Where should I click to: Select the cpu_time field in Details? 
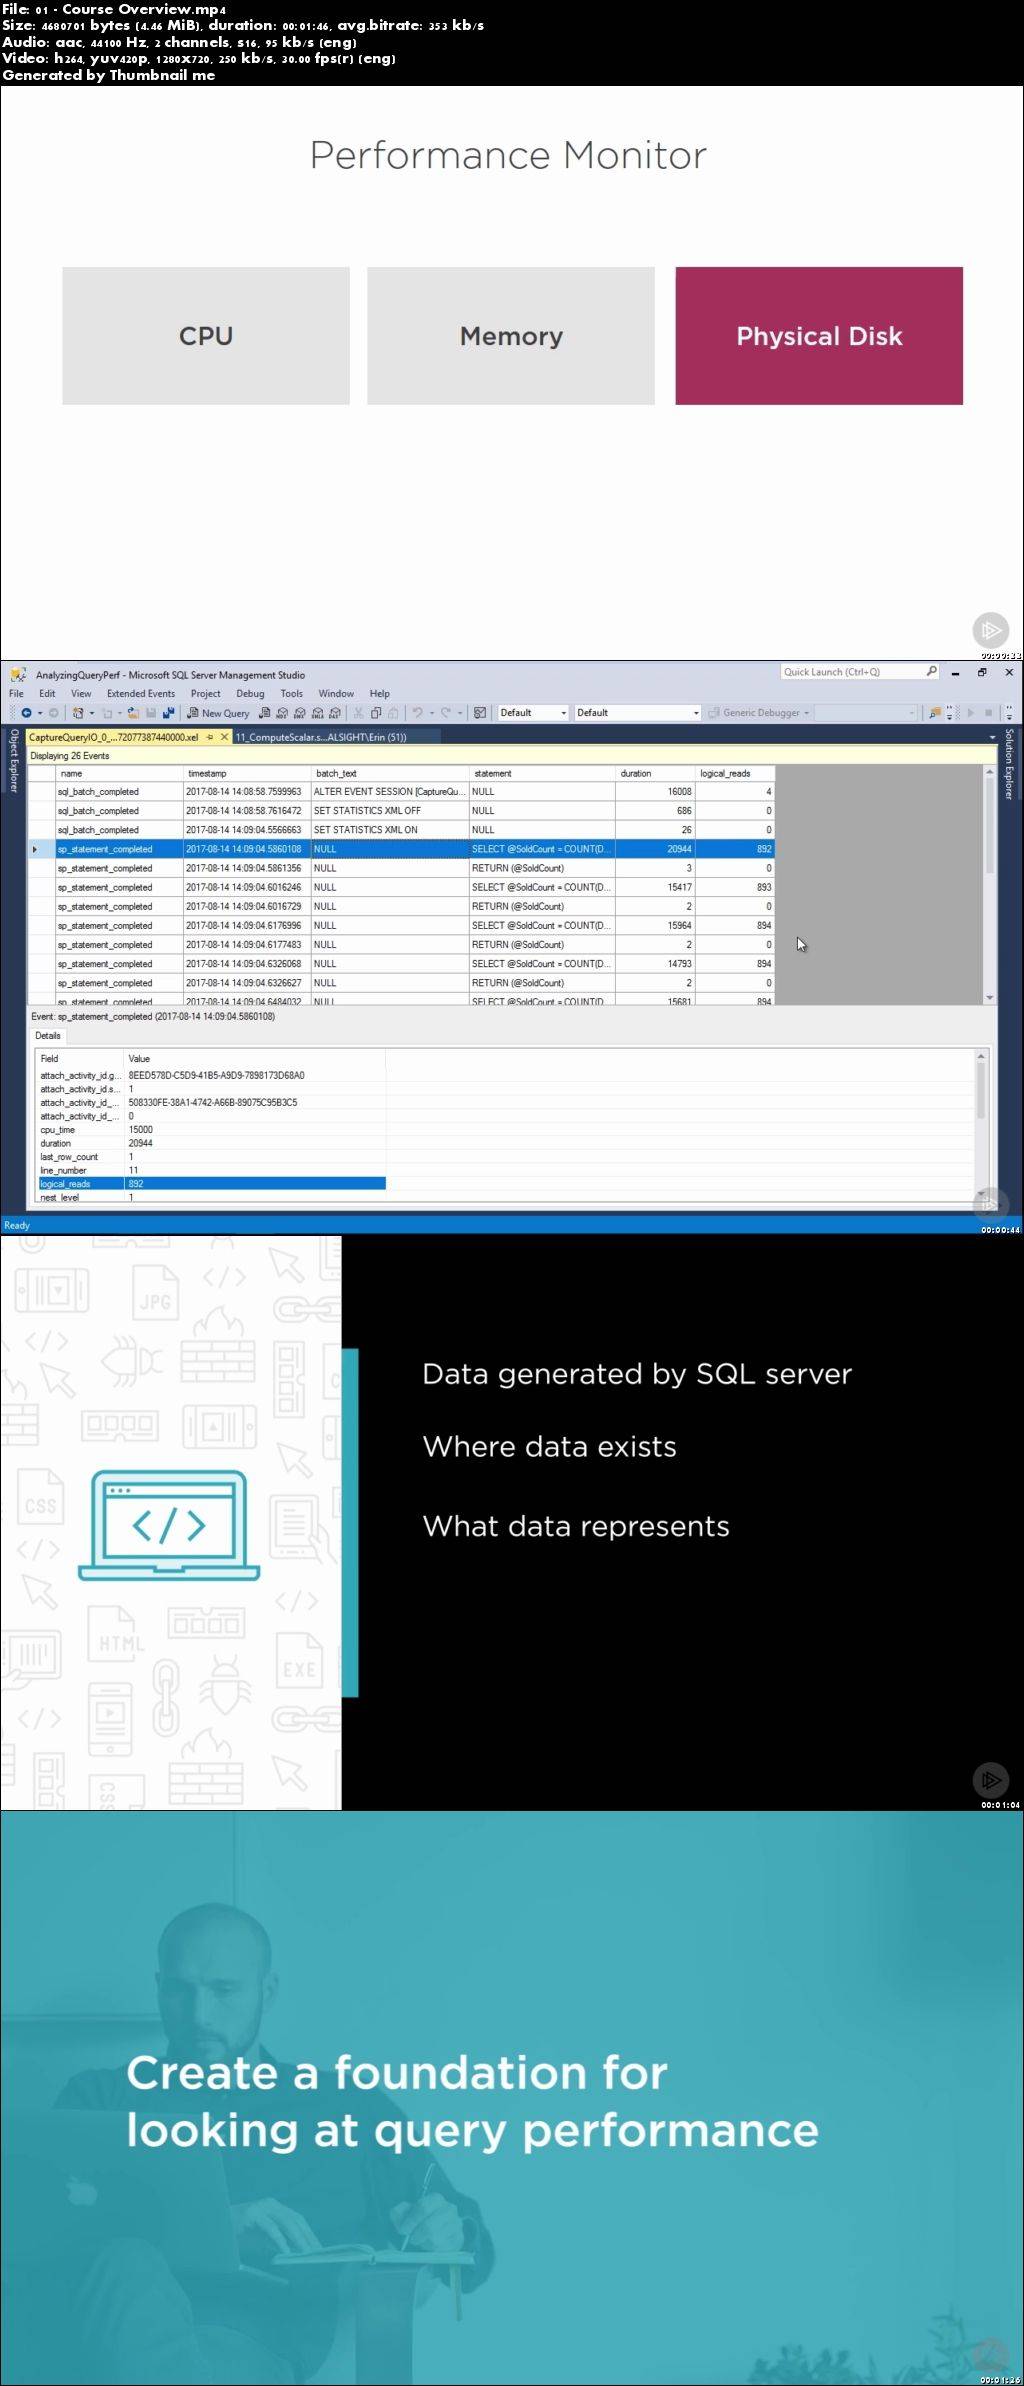210,1130
